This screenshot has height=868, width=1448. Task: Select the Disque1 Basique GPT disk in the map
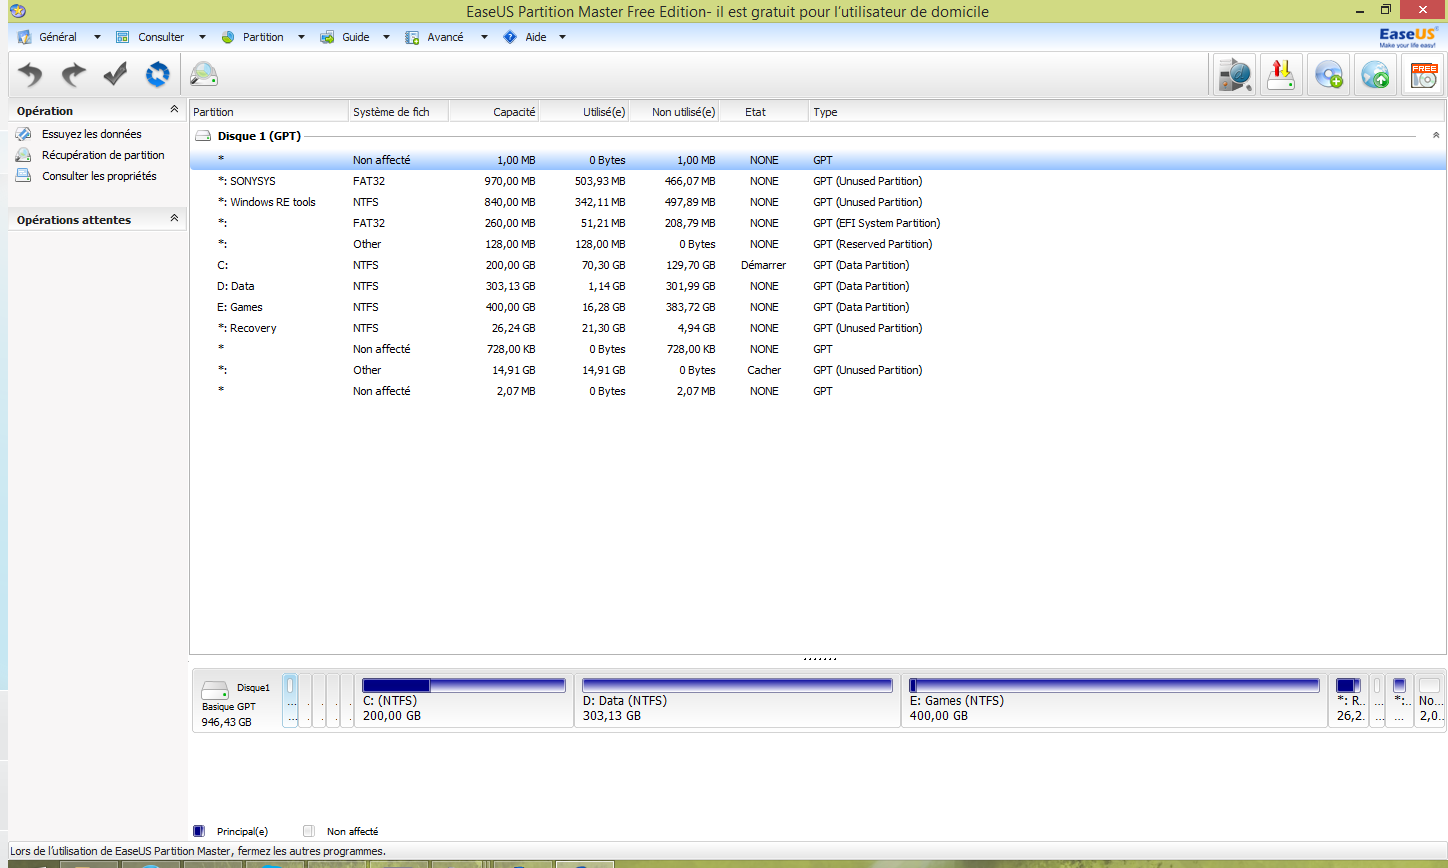236,700
